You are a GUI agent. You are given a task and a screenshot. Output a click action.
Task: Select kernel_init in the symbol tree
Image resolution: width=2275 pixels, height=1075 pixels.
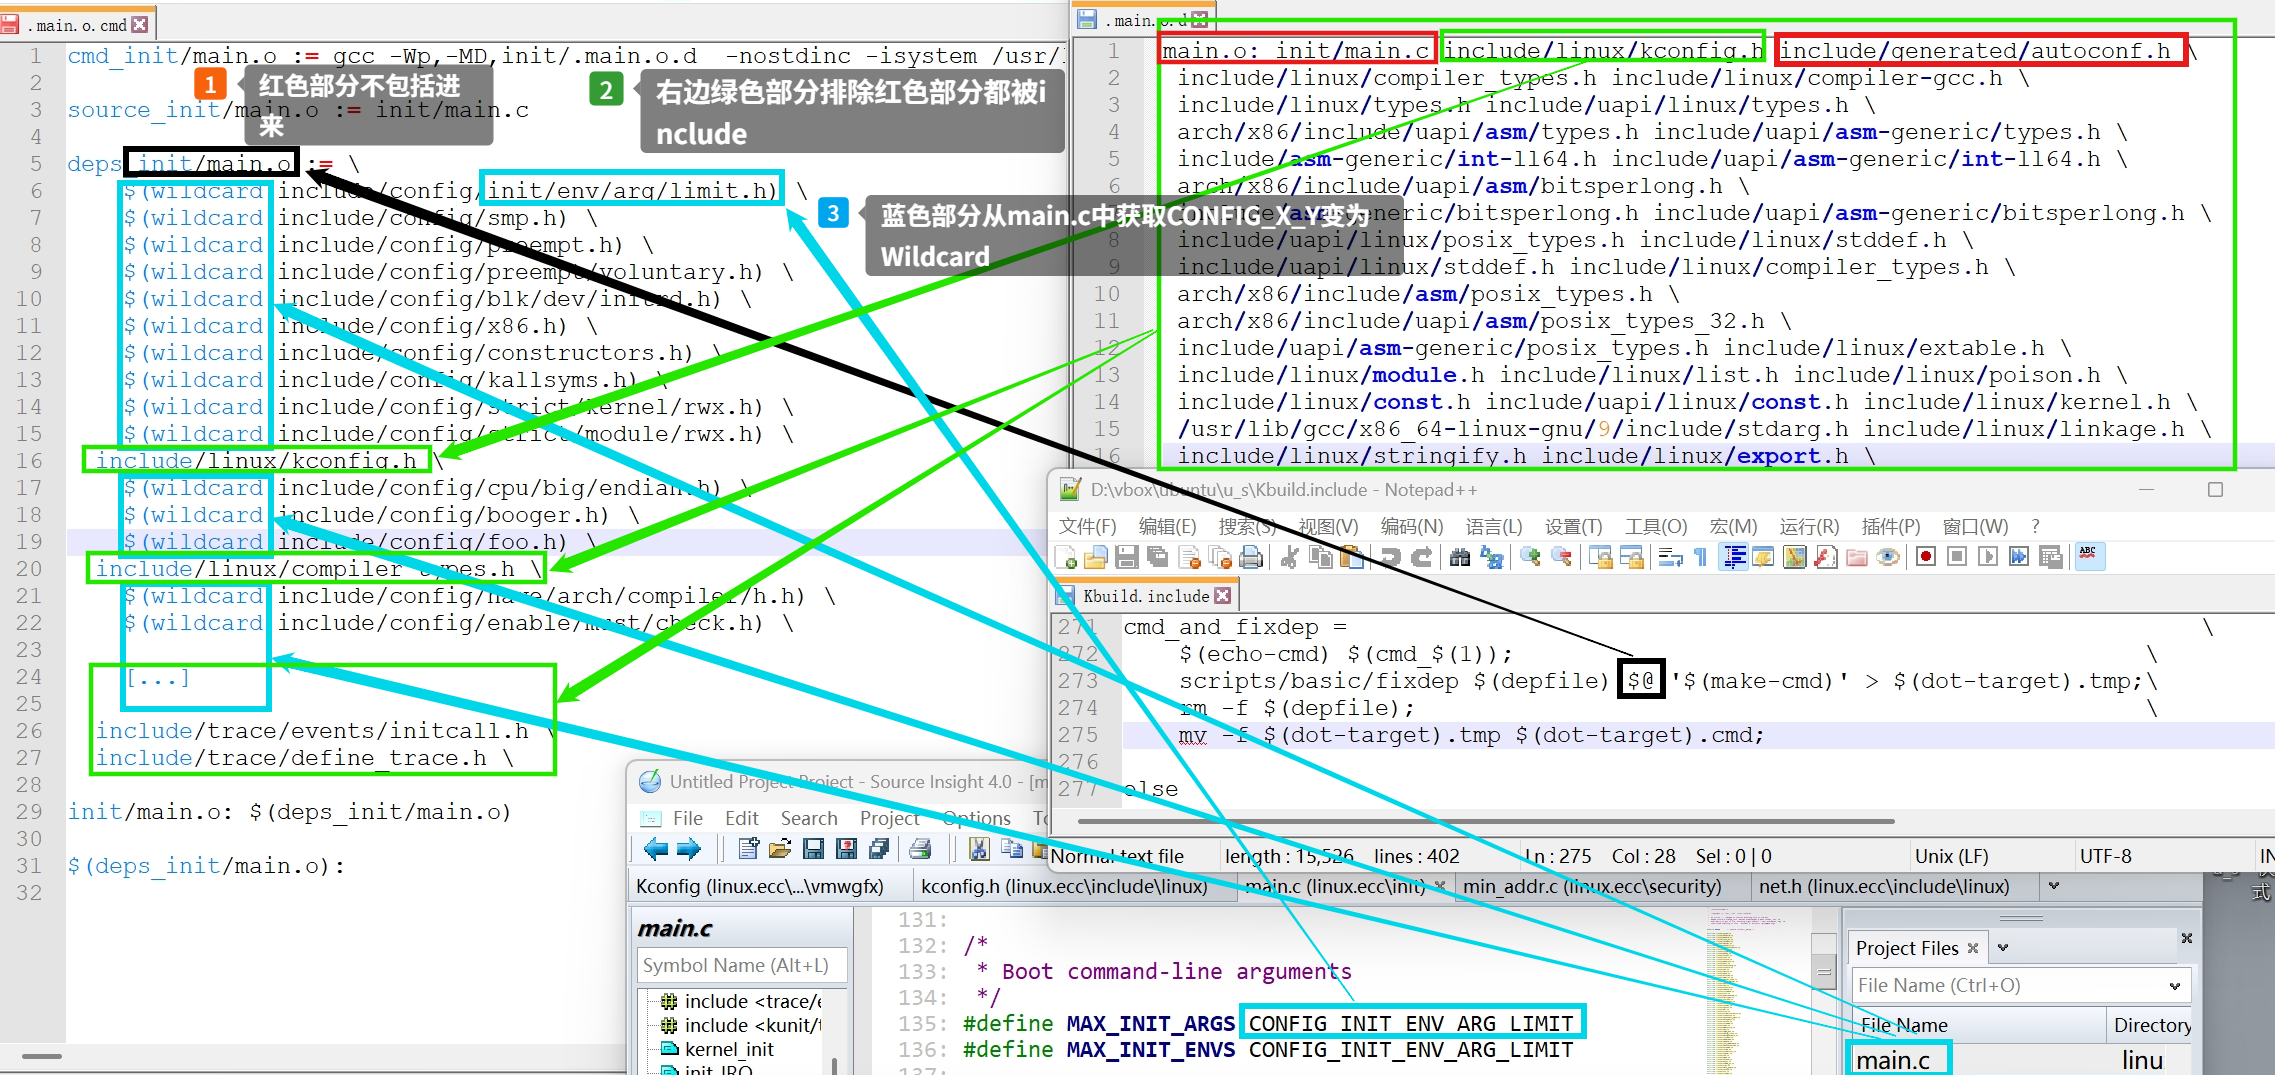tap(729, 1049)
